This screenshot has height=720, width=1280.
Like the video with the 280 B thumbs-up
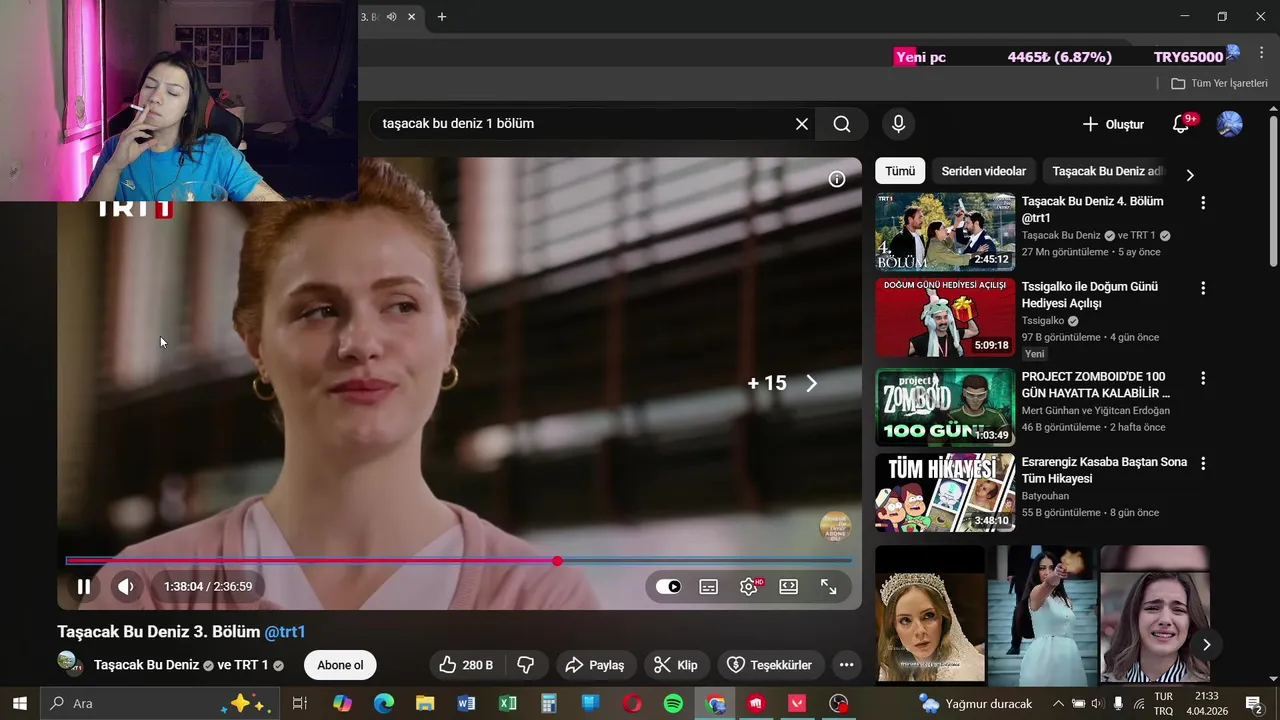(467, 665)
